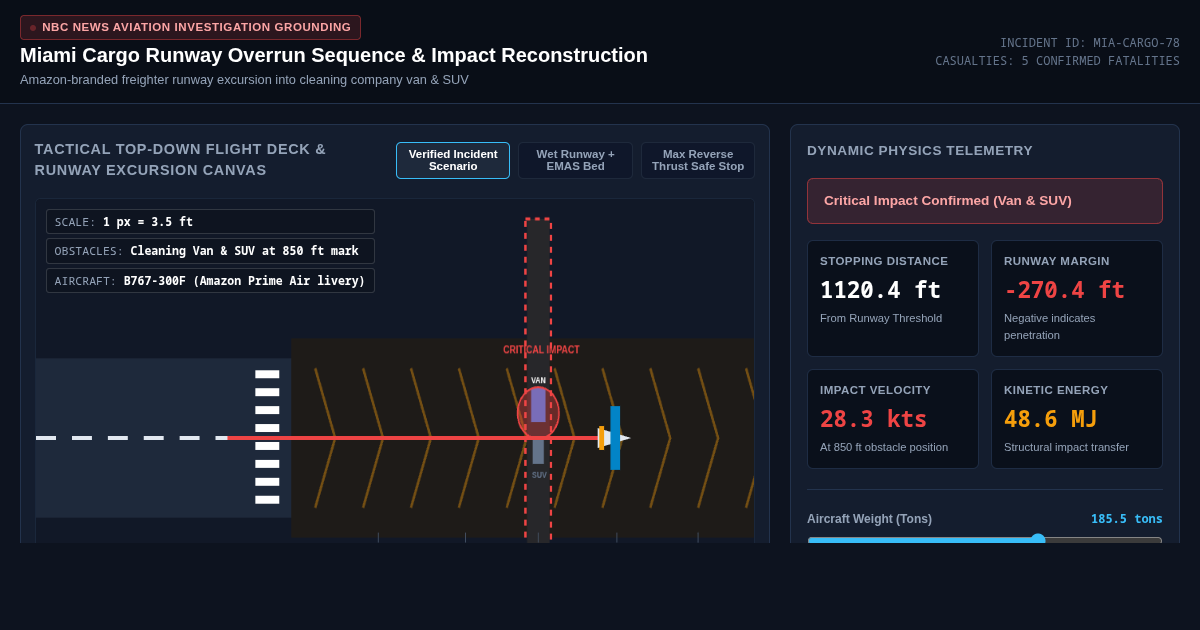
Task: Click the AIRCRAFT B767-300F label
Action: (210, 281)
